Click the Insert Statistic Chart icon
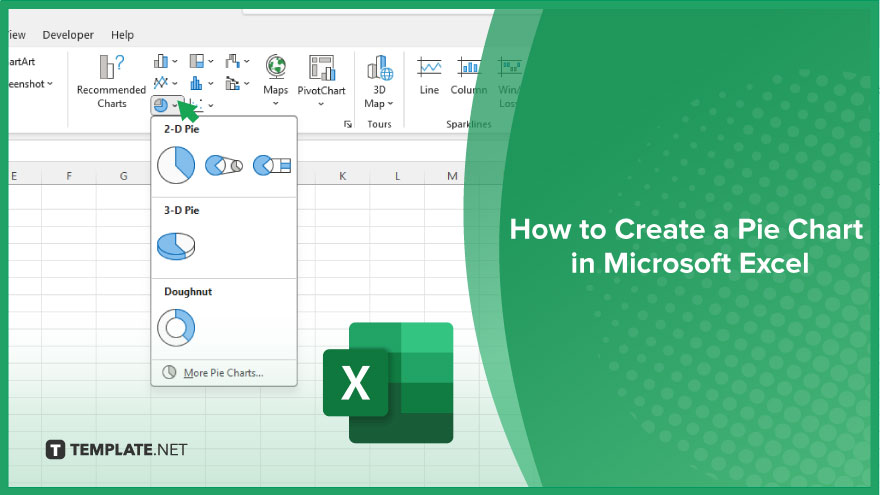The height and width of the screenshot is (495, 880). 196,83
